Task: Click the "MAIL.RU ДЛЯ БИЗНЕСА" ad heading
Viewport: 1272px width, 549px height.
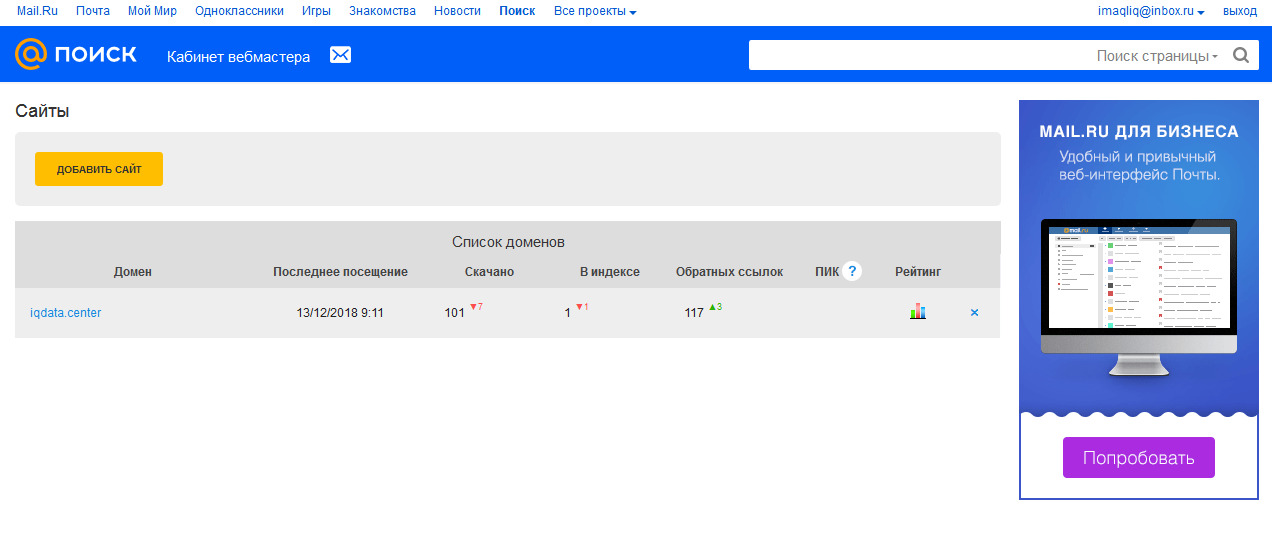Action: tap(1139, 131)
